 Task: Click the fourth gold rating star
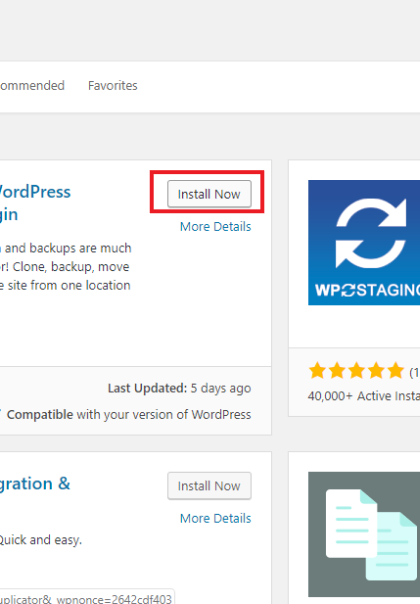pyautogui.click(x=376, y=371)
